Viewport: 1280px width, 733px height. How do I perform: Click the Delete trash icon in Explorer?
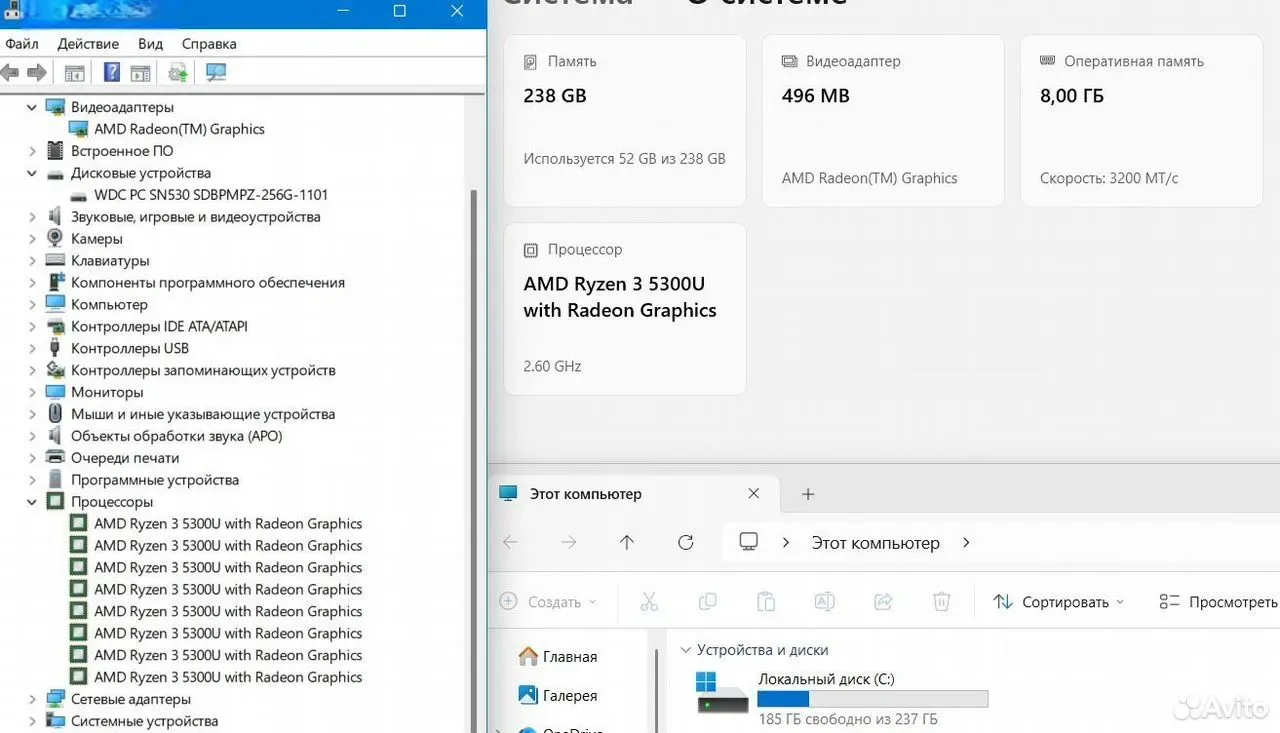pyautogui.click(x=941, y=601)
